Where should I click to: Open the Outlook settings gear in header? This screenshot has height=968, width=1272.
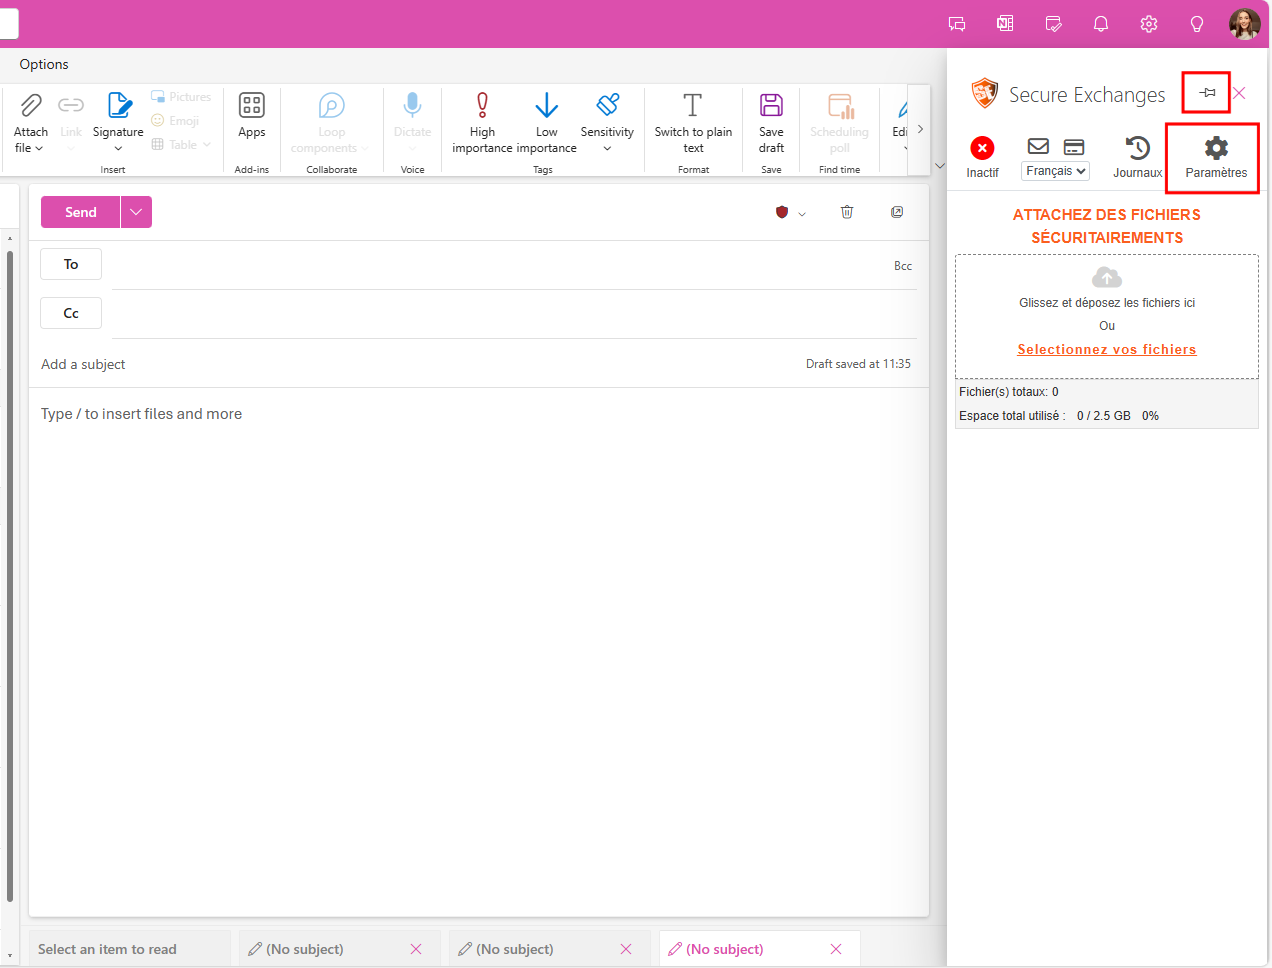coord(1149,24)
